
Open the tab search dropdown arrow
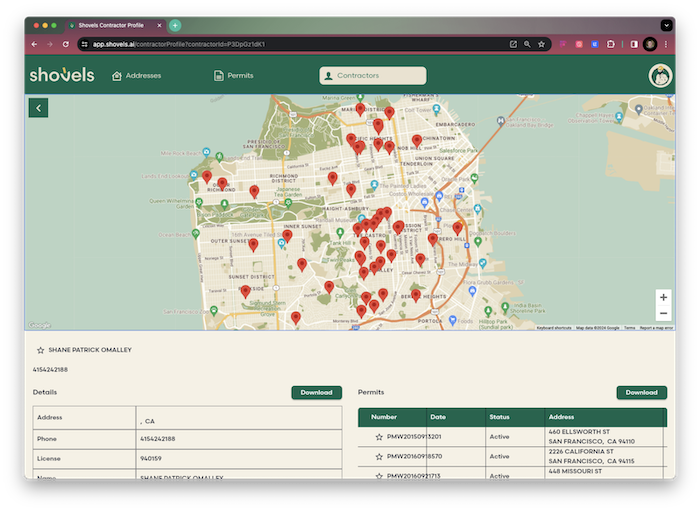point(667,25)
